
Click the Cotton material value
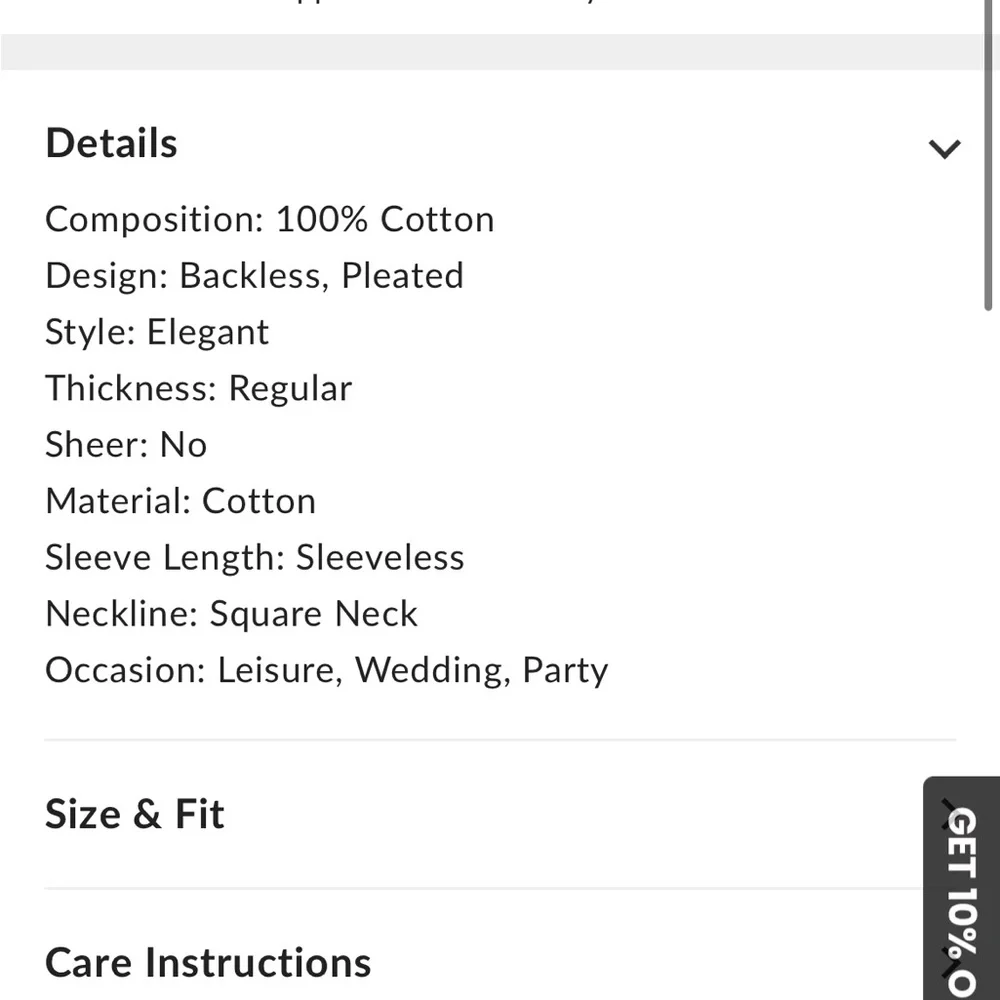(x=259, y=500)
